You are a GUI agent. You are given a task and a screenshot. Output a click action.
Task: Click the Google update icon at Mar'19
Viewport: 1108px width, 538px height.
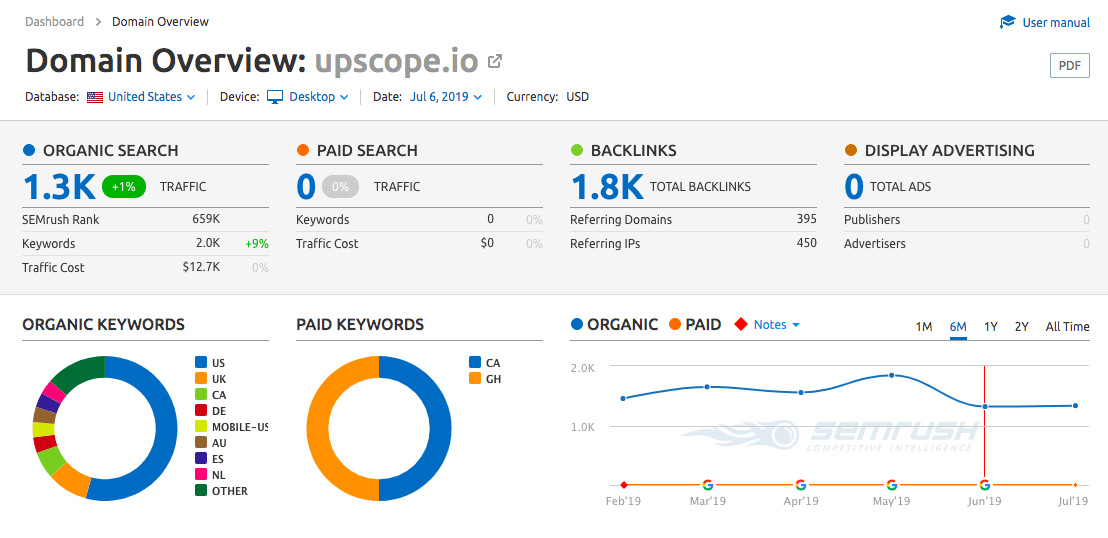707,485
